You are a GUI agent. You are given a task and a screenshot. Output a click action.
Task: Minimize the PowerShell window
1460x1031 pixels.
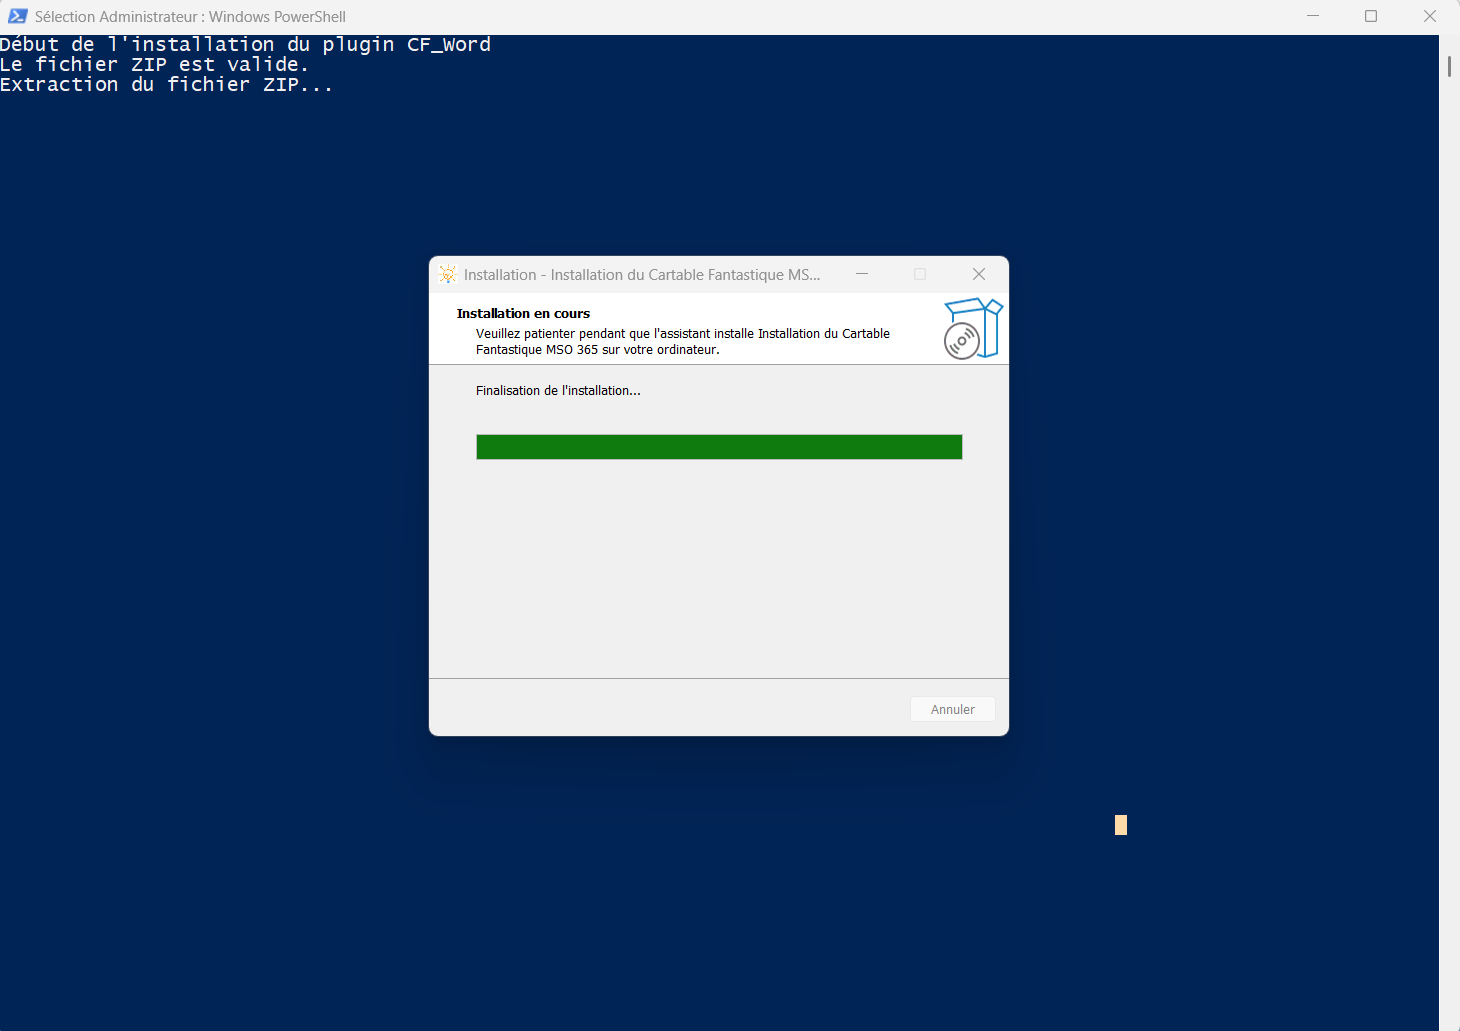tap(1313, 16)
